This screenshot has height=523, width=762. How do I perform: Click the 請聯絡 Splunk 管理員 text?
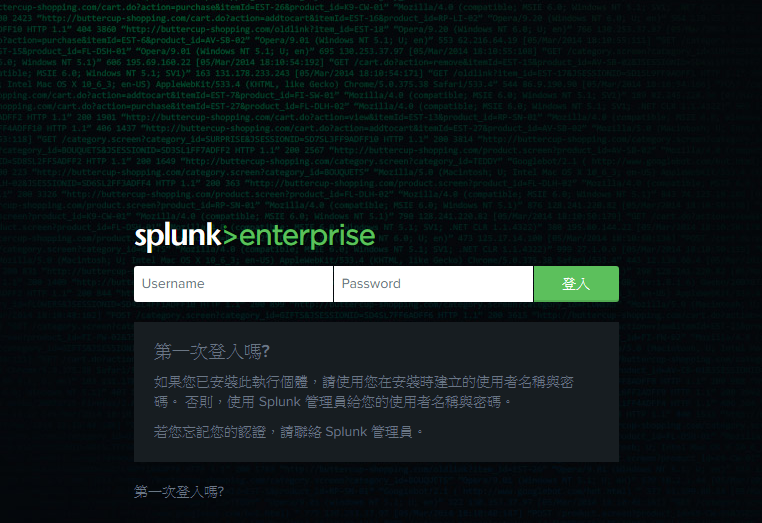pos(346,432)
